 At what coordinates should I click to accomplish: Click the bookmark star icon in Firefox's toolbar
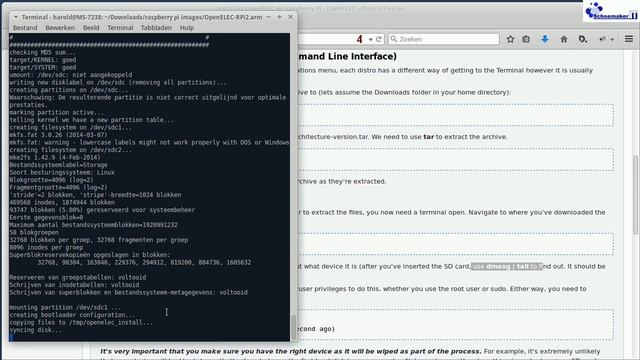point(510,39)
